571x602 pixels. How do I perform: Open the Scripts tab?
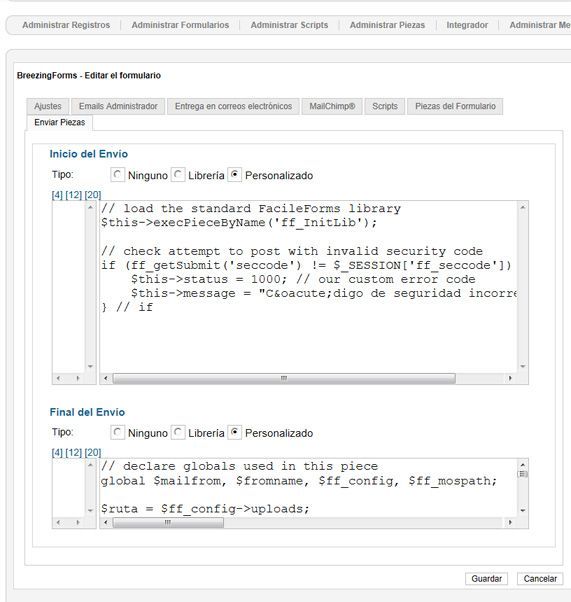pos(385,106)
